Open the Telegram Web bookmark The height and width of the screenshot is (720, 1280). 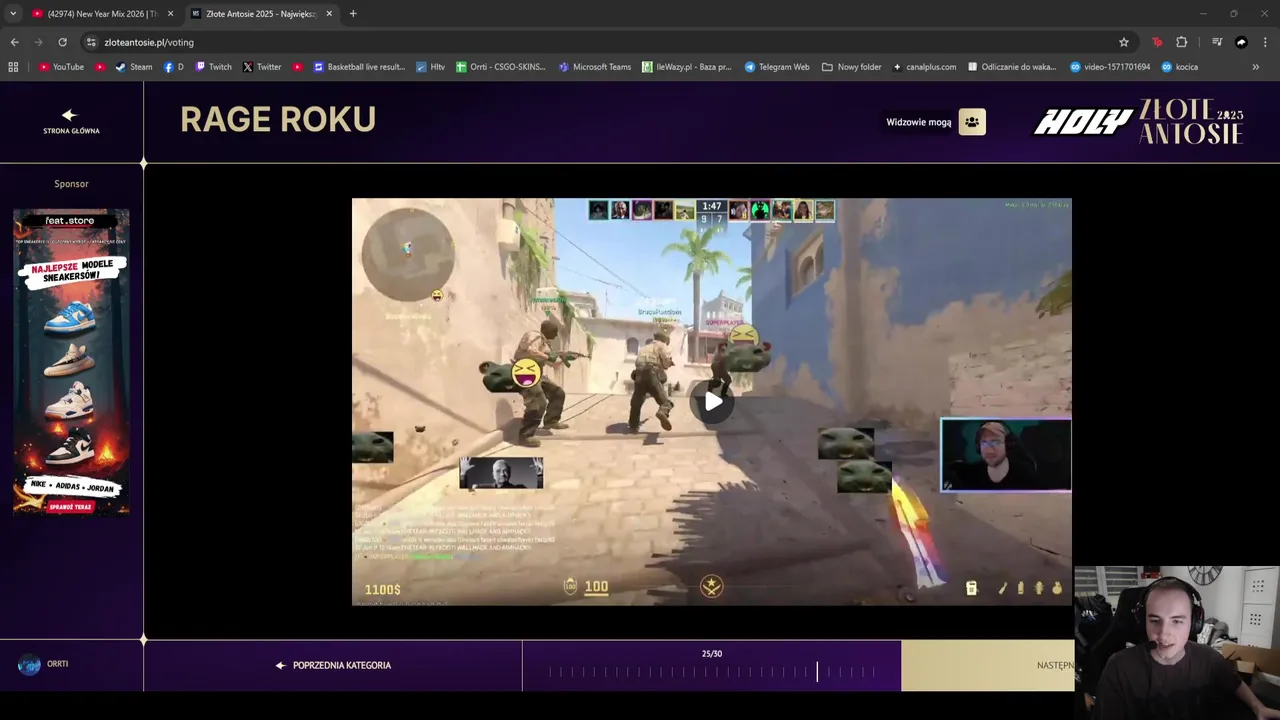777,67
